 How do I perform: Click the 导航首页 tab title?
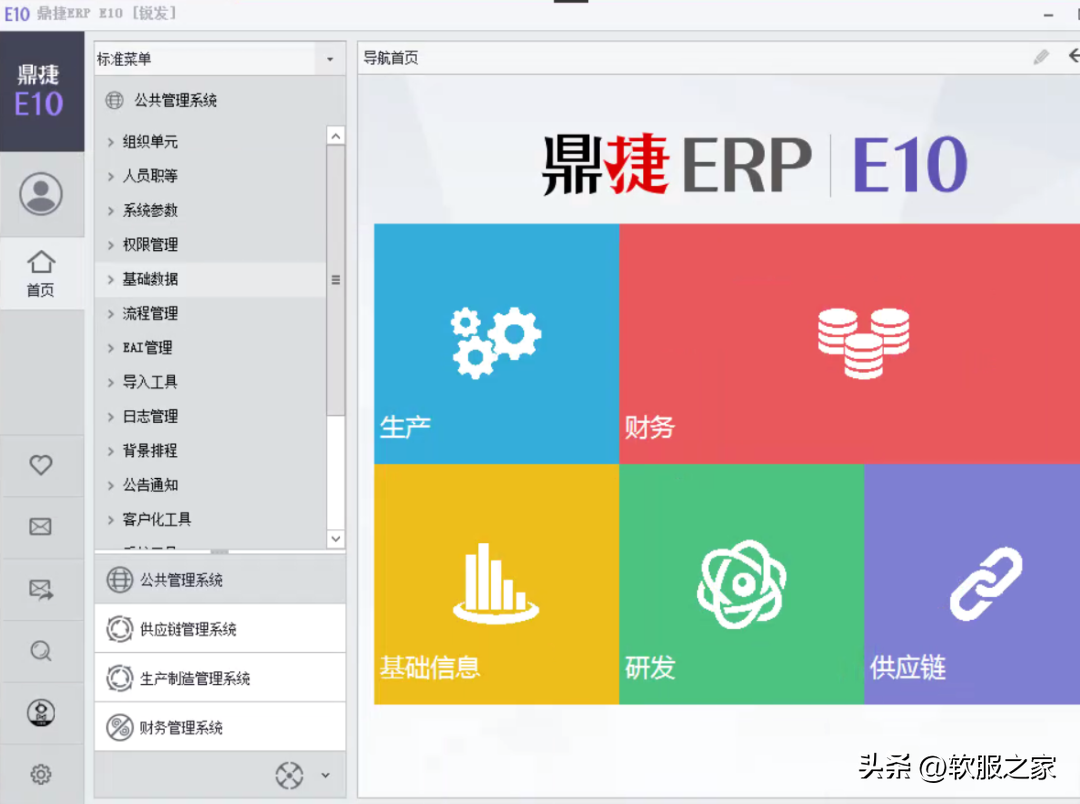pos(391,58)
